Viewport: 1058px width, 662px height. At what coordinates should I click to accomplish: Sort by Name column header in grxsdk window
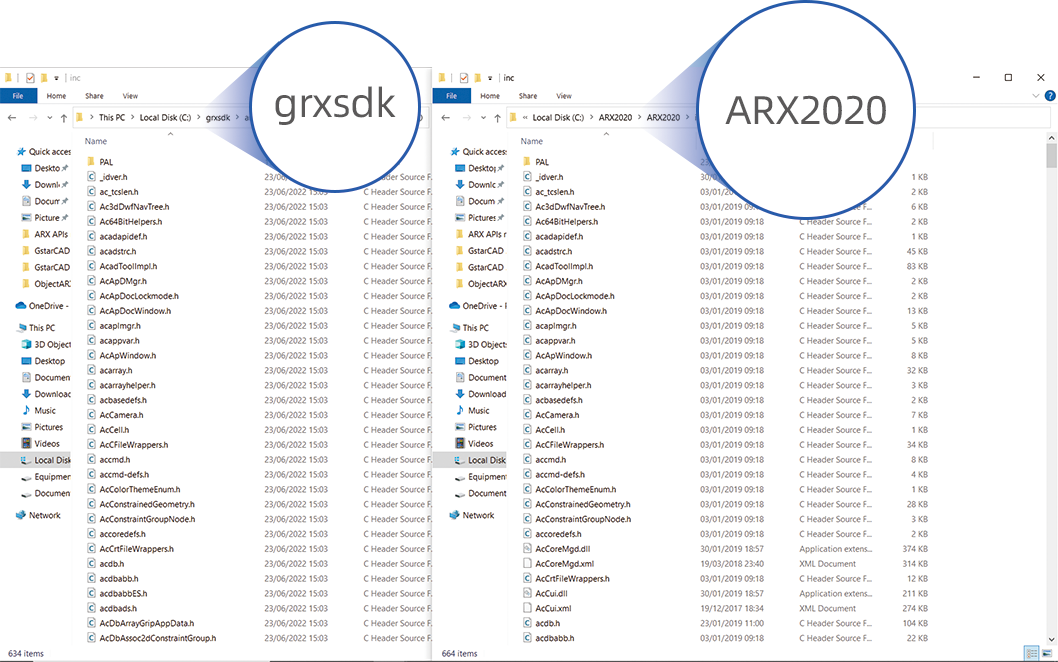pyautogui.click(x=96, y=141)
